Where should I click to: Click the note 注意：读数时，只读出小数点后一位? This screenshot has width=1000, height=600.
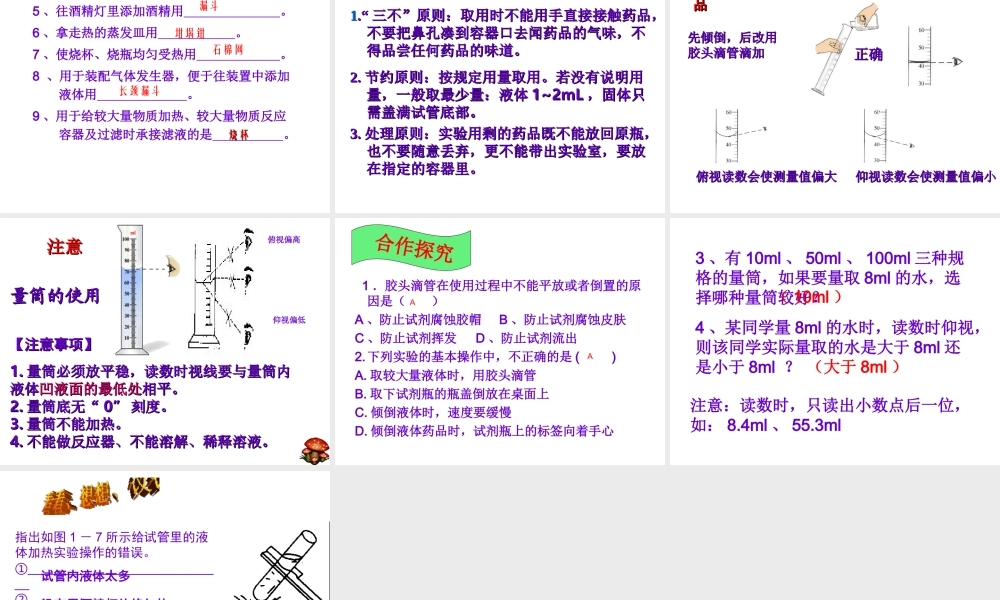(x=825, y=406)
